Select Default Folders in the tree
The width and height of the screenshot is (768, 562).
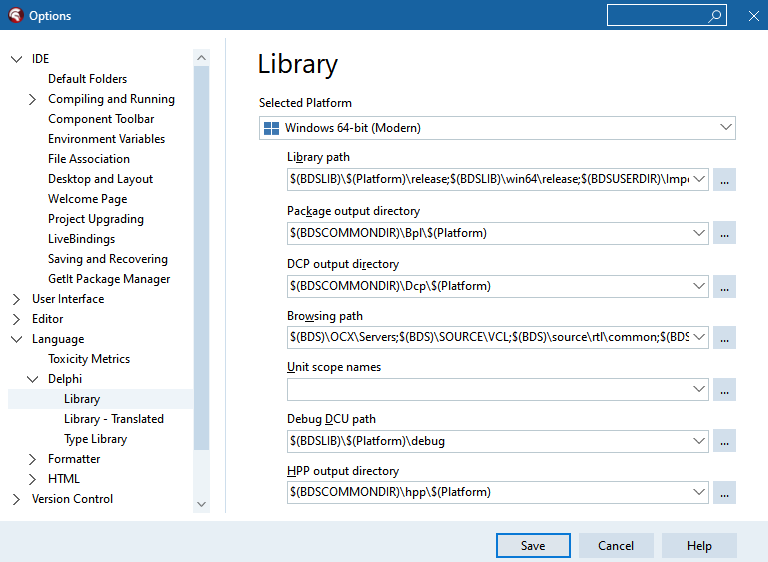click(x=87, y=79)
